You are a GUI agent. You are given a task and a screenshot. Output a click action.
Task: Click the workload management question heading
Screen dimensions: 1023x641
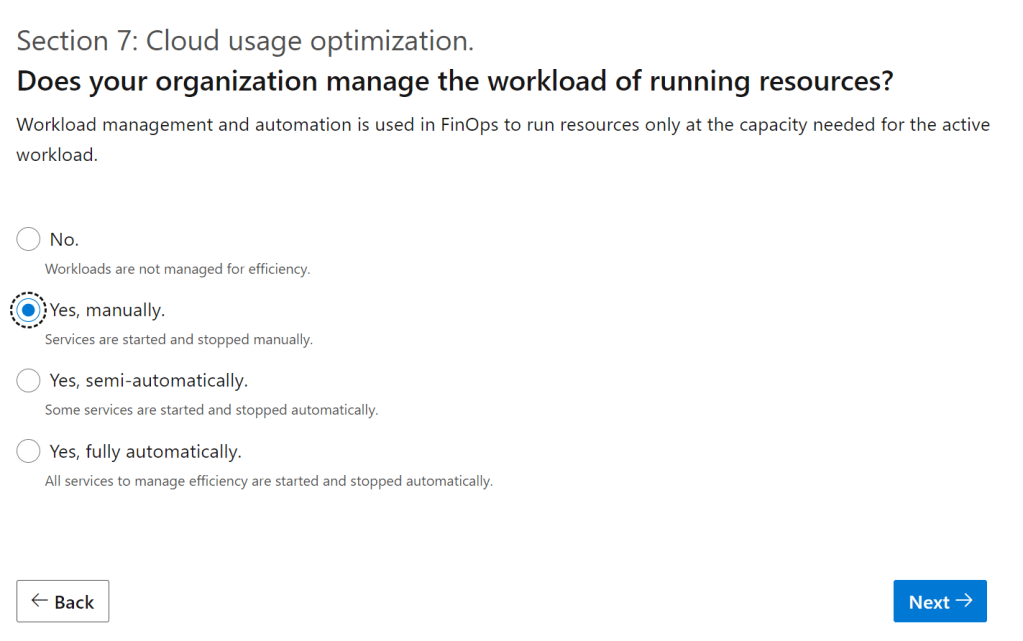(x=454, y=81)
